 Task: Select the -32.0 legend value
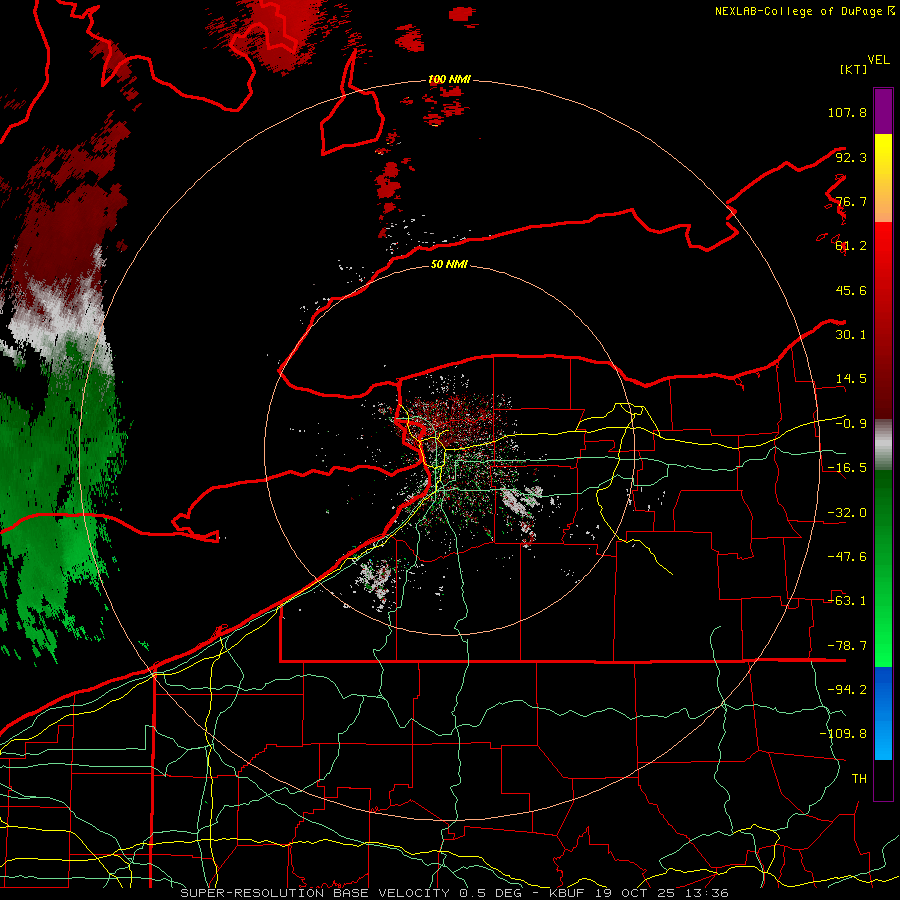click(x=847, y=512)
